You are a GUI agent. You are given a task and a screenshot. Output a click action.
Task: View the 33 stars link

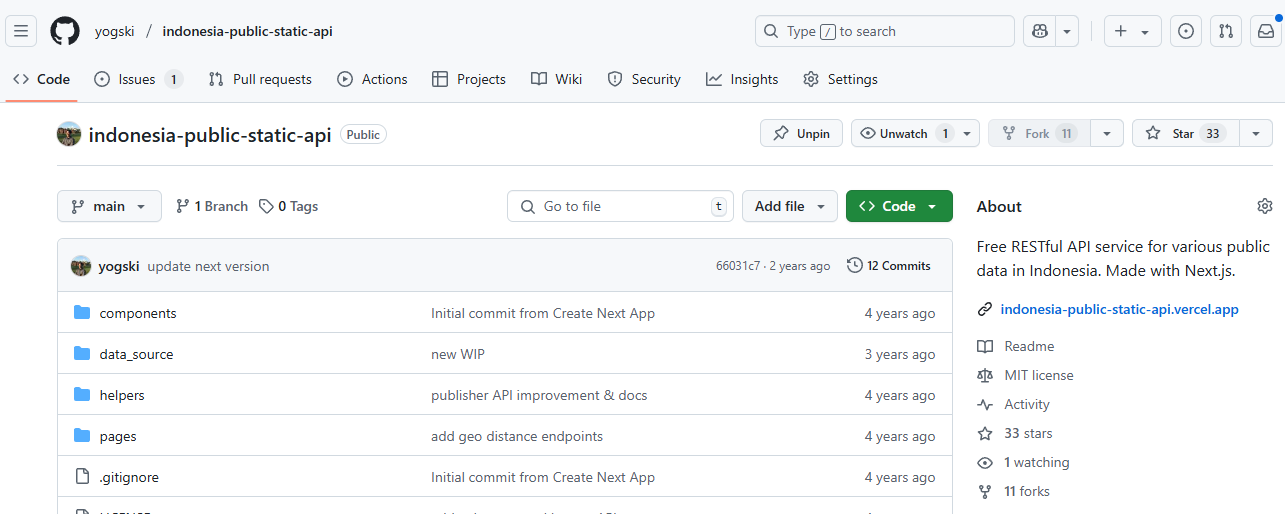(1015, 433)
